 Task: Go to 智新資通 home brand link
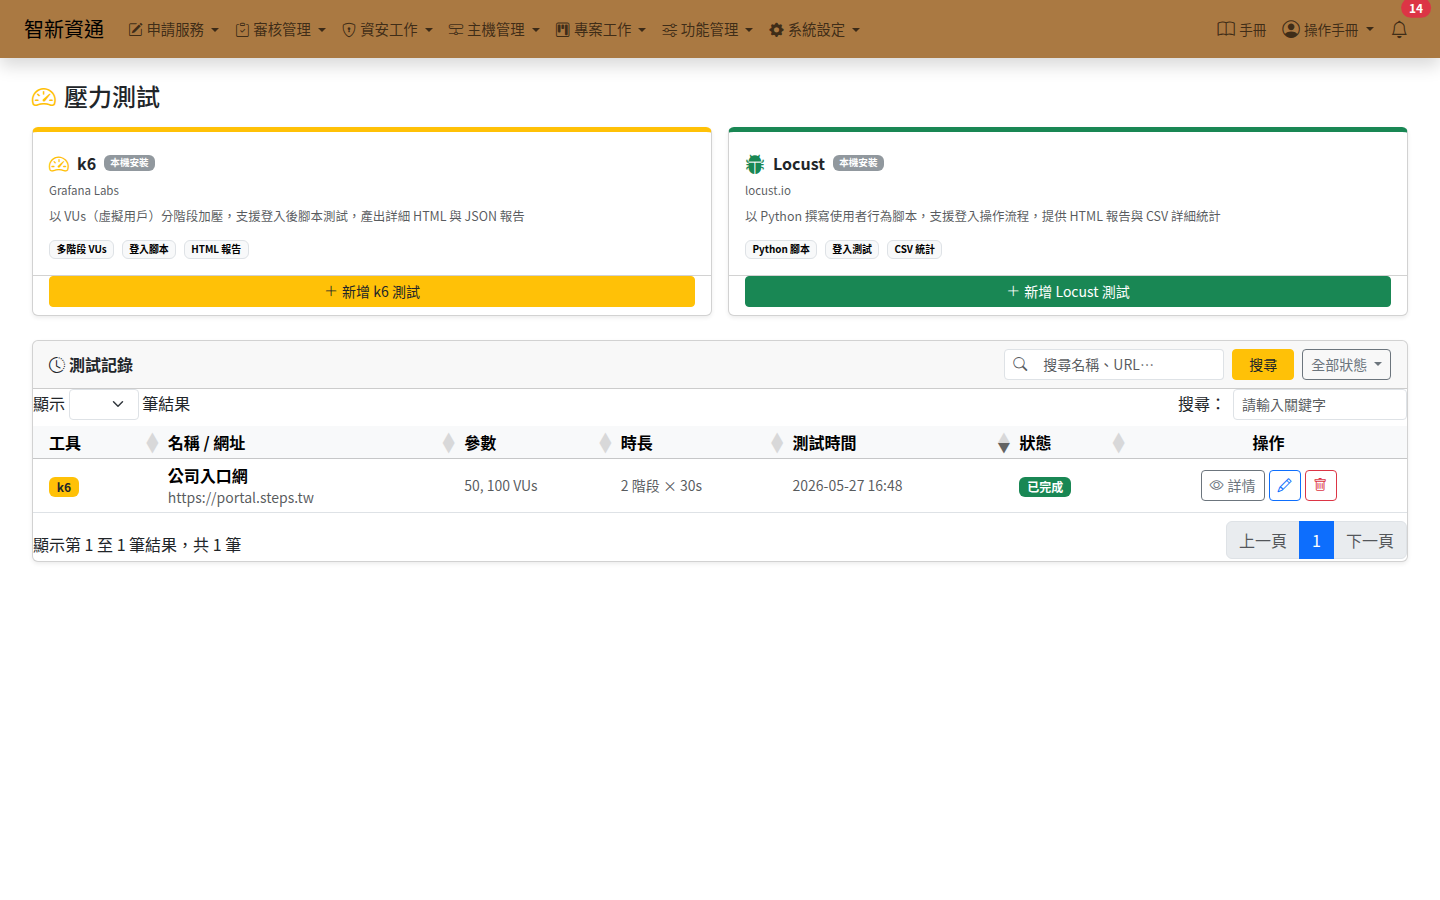pos(64,29)
